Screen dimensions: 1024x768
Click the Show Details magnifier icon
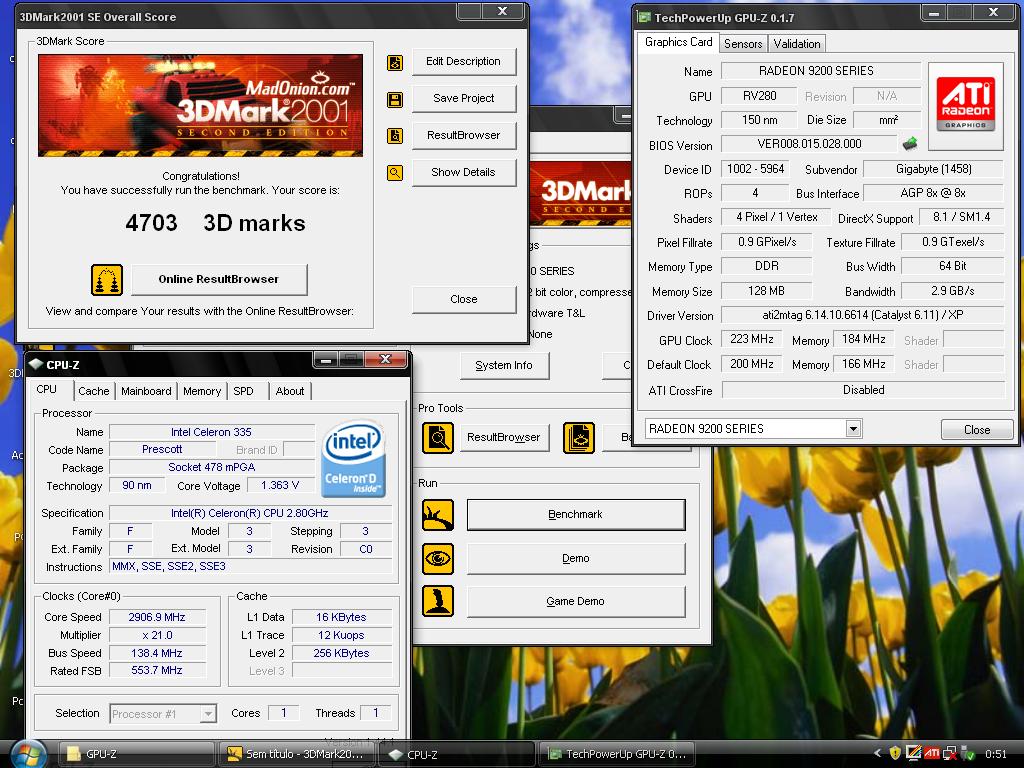coord(394,173)
